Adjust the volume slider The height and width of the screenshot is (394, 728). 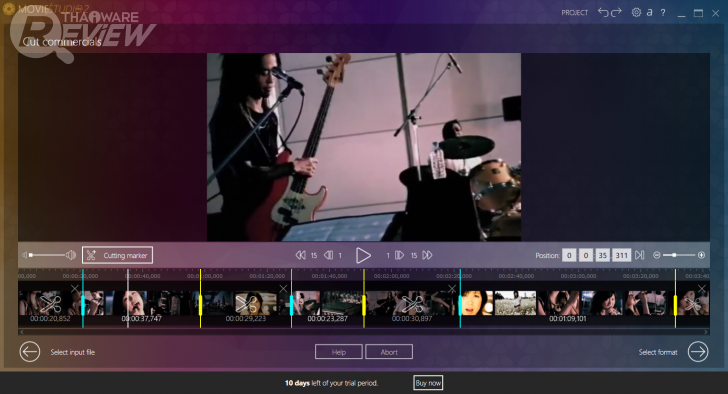pos(47,255)
